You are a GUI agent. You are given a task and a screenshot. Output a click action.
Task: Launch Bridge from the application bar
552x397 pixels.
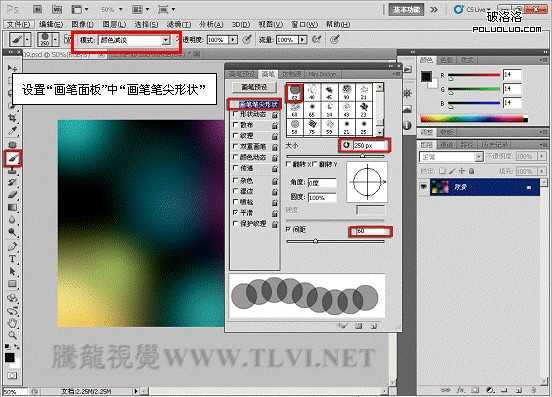pos(37,10)
